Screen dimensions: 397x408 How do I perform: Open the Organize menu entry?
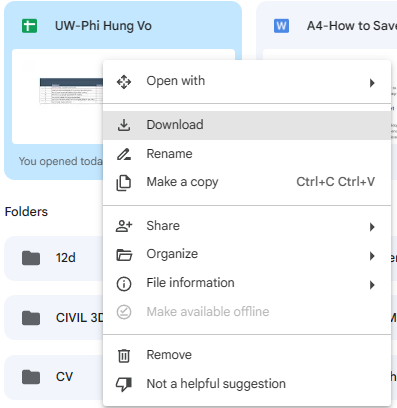tap(247, 255)
